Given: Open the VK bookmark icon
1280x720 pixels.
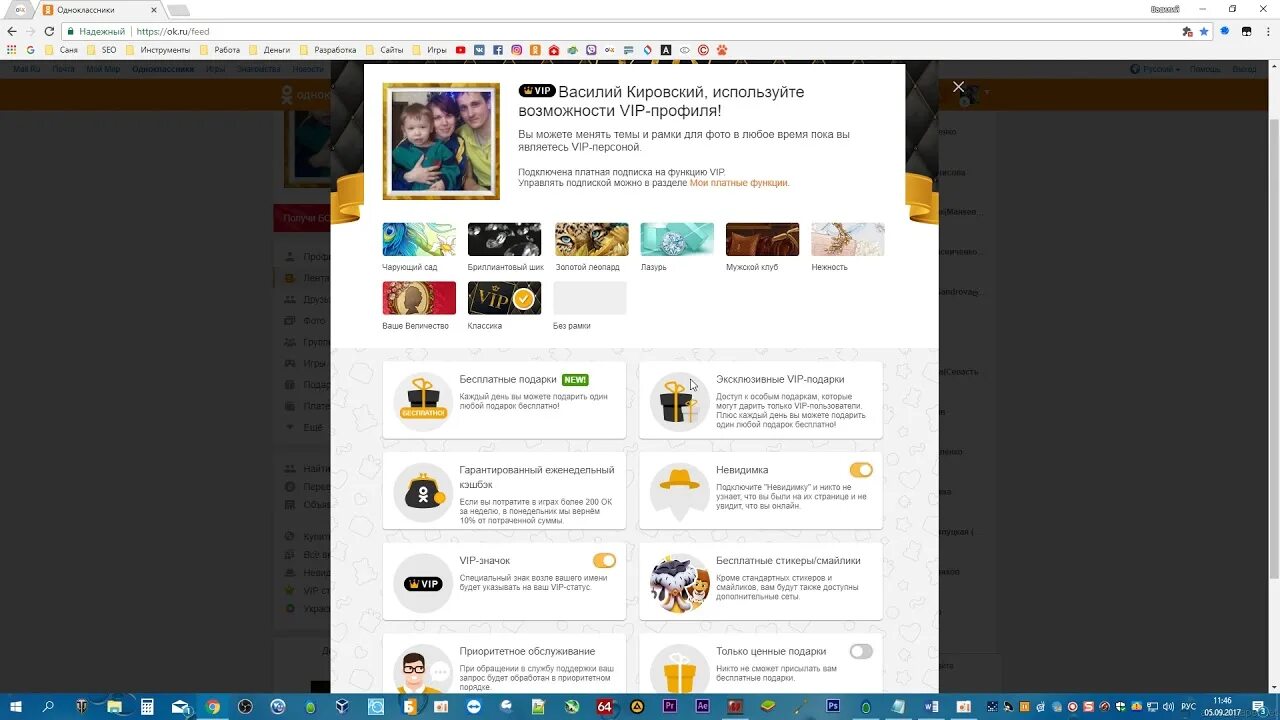Looking at the screenshot, I should click(x=480, y=50).
